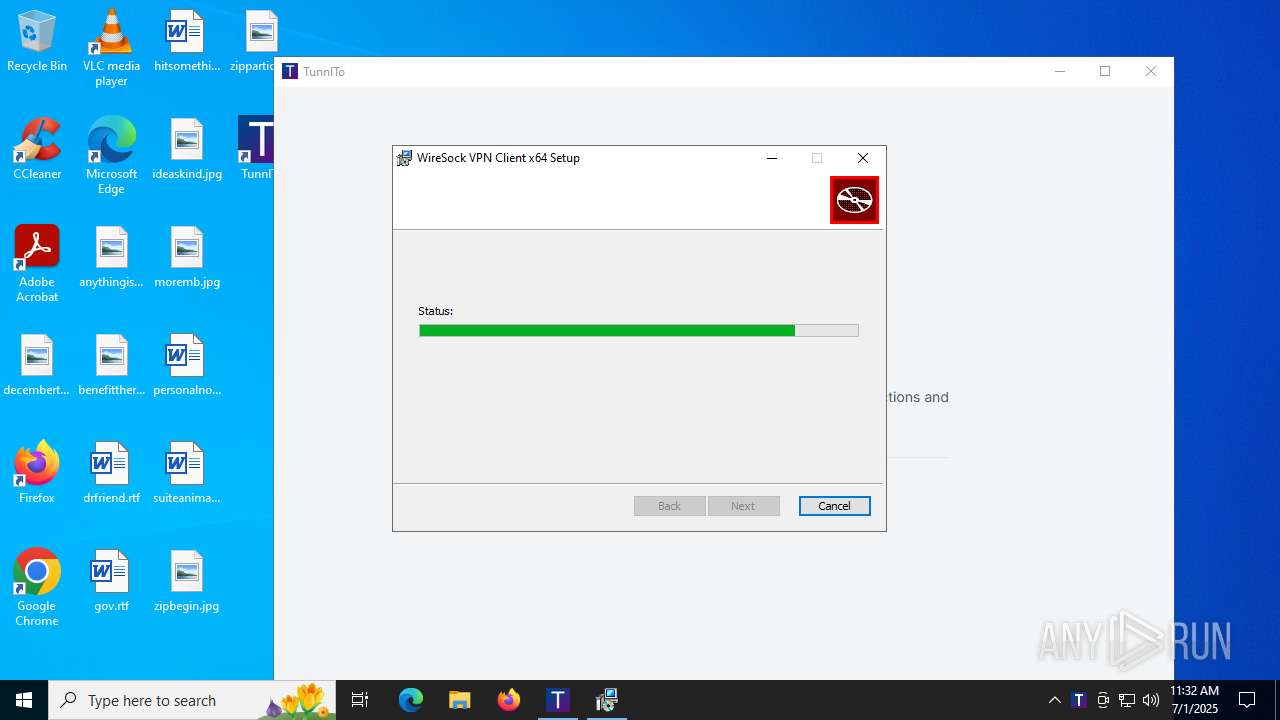Select moremb.jpg on the desktop
Screen dimensions: 1280x720
tap(187, 257)
